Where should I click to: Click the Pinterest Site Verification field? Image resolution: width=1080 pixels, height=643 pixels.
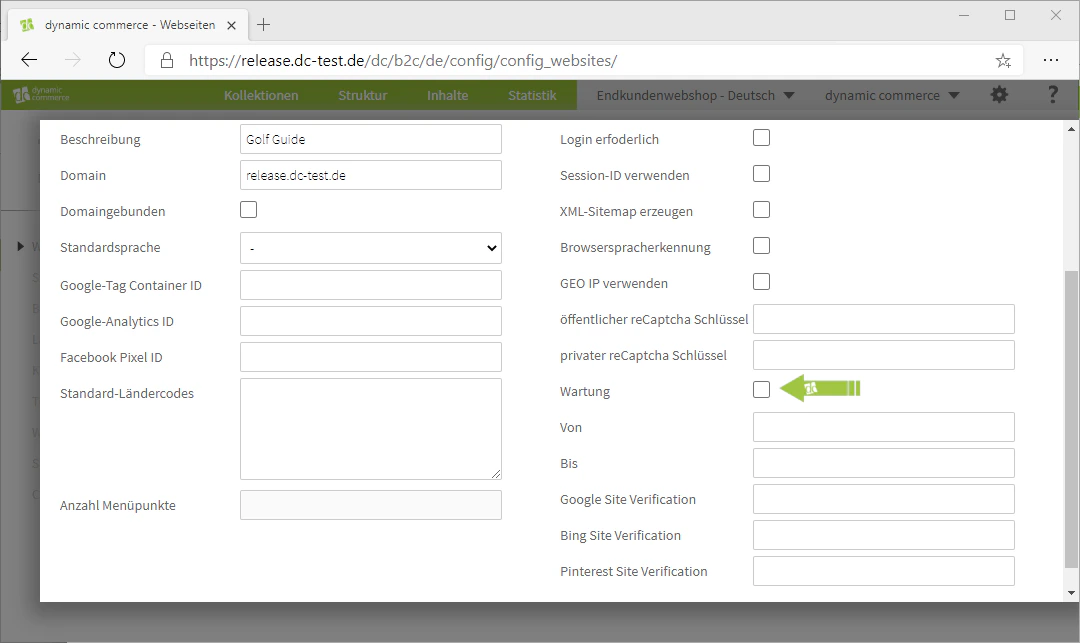pyautogui.click(x=884, y=571)
